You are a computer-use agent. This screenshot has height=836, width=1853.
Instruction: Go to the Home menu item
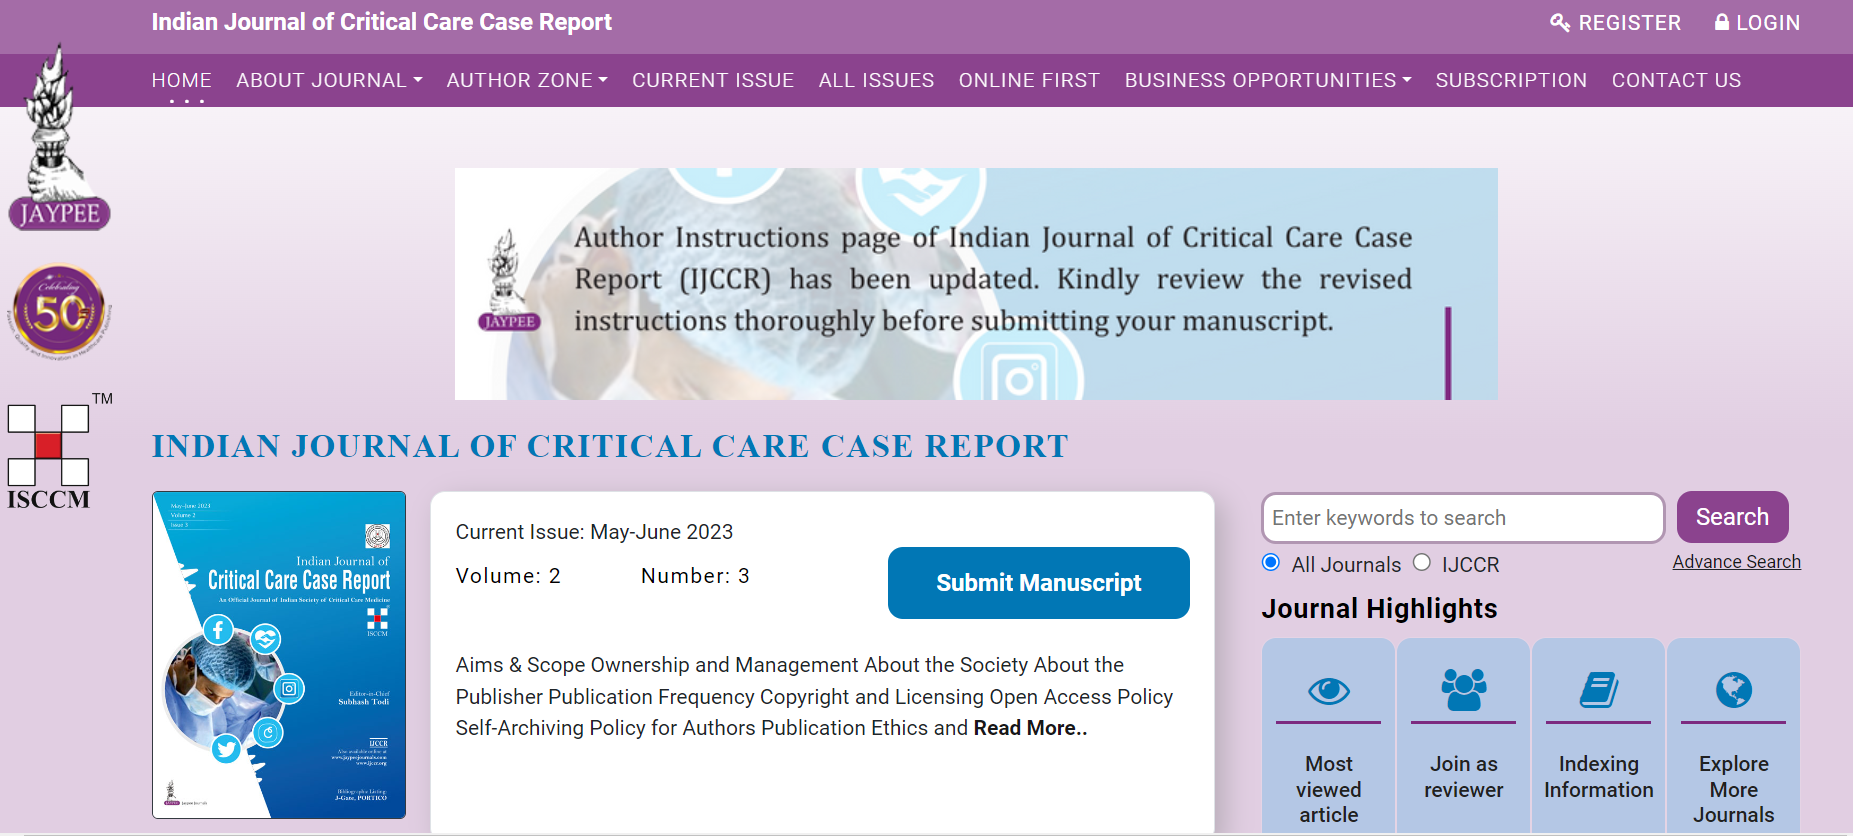click(x=181, y=80)
